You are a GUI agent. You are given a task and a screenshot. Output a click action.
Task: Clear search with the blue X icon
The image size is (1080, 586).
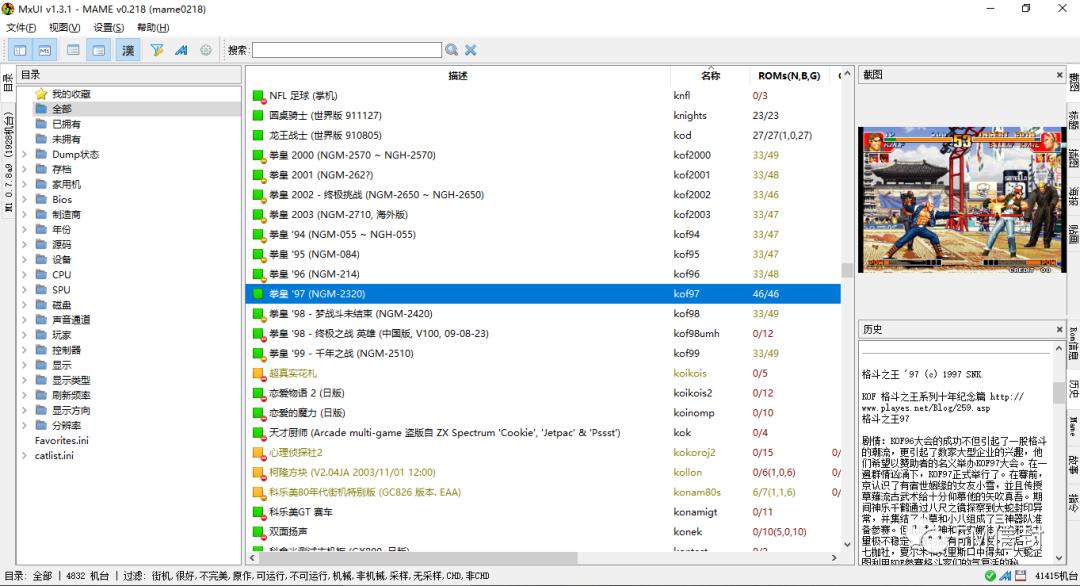point(470,50)
